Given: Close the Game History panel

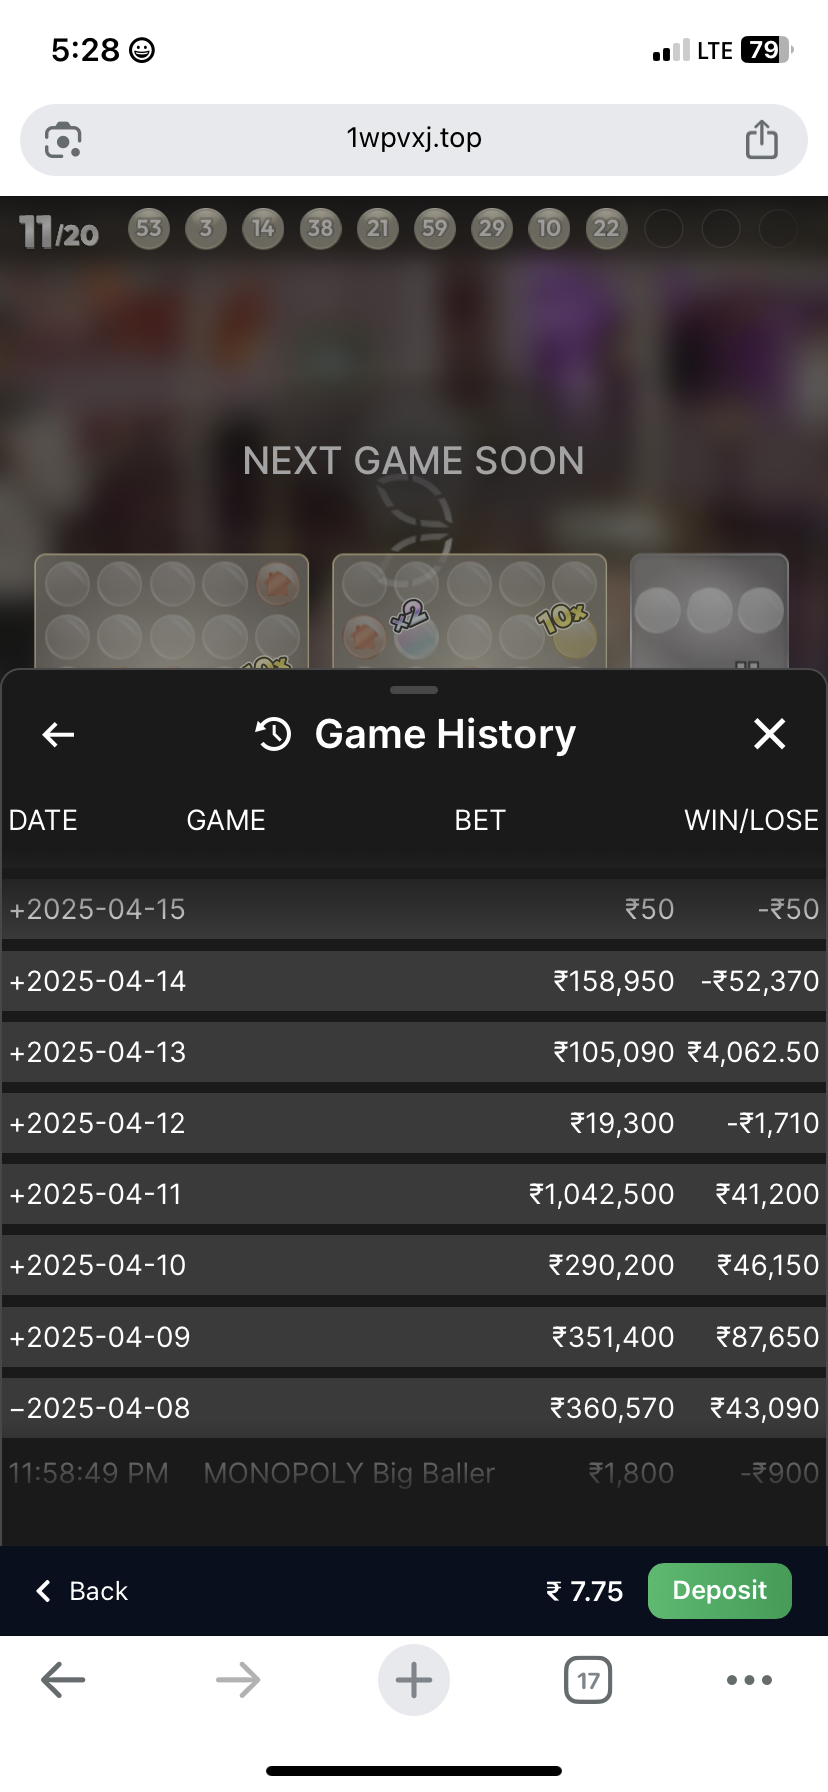Looking at the screenshot, I should pyautogui.click(x=769, y=734).
